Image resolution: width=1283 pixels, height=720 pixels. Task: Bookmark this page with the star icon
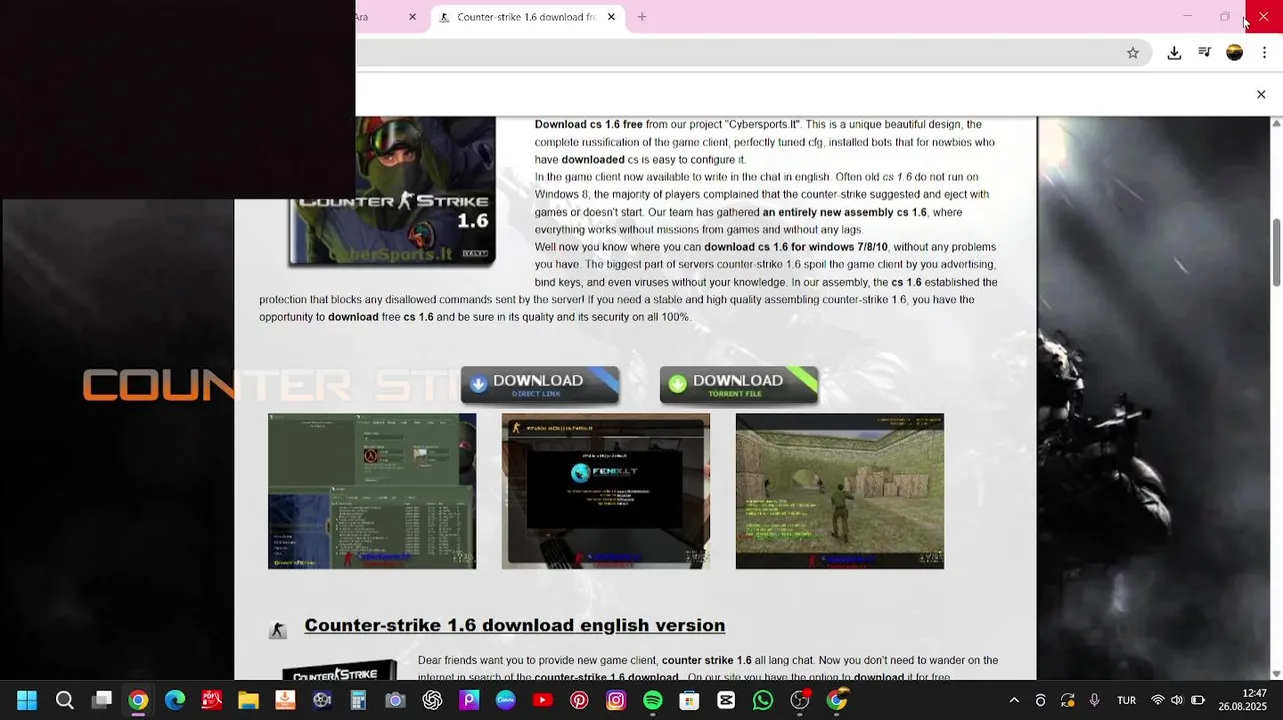[1133, 53]
